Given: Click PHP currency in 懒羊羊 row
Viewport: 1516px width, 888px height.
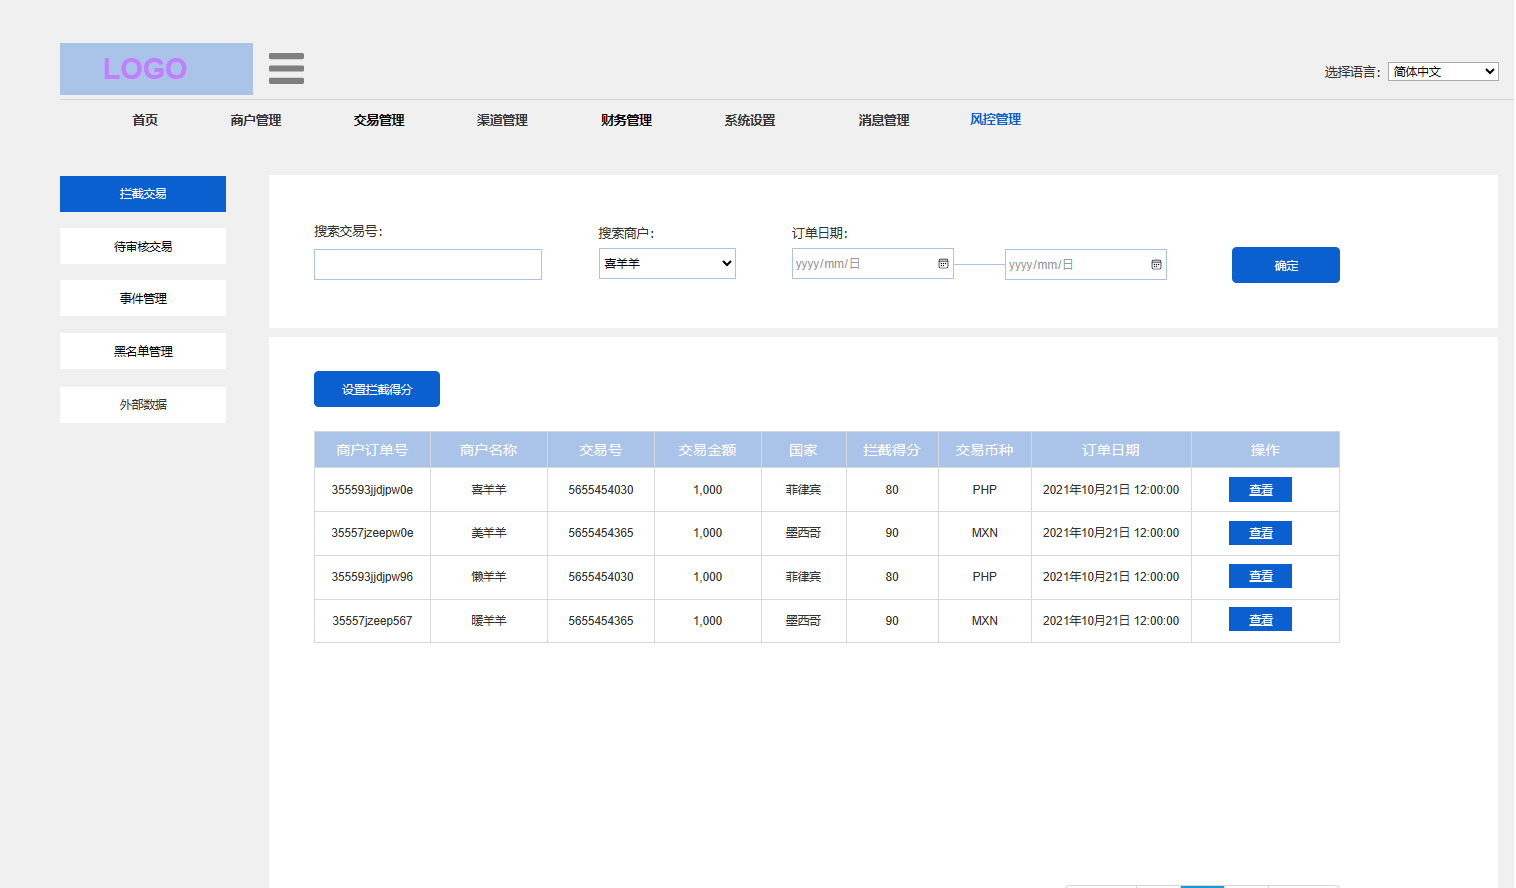Looking at the screenshot, I should click(985, 577).
